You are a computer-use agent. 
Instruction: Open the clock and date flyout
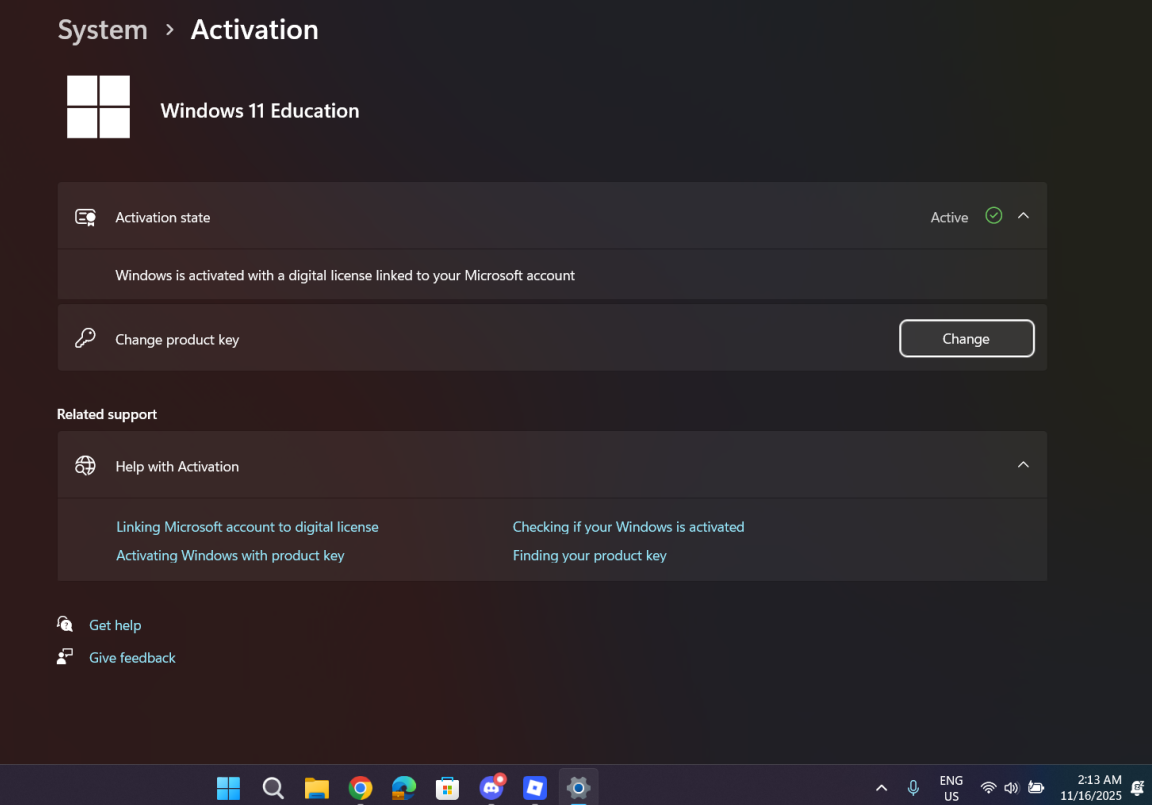coord(1091,788)
